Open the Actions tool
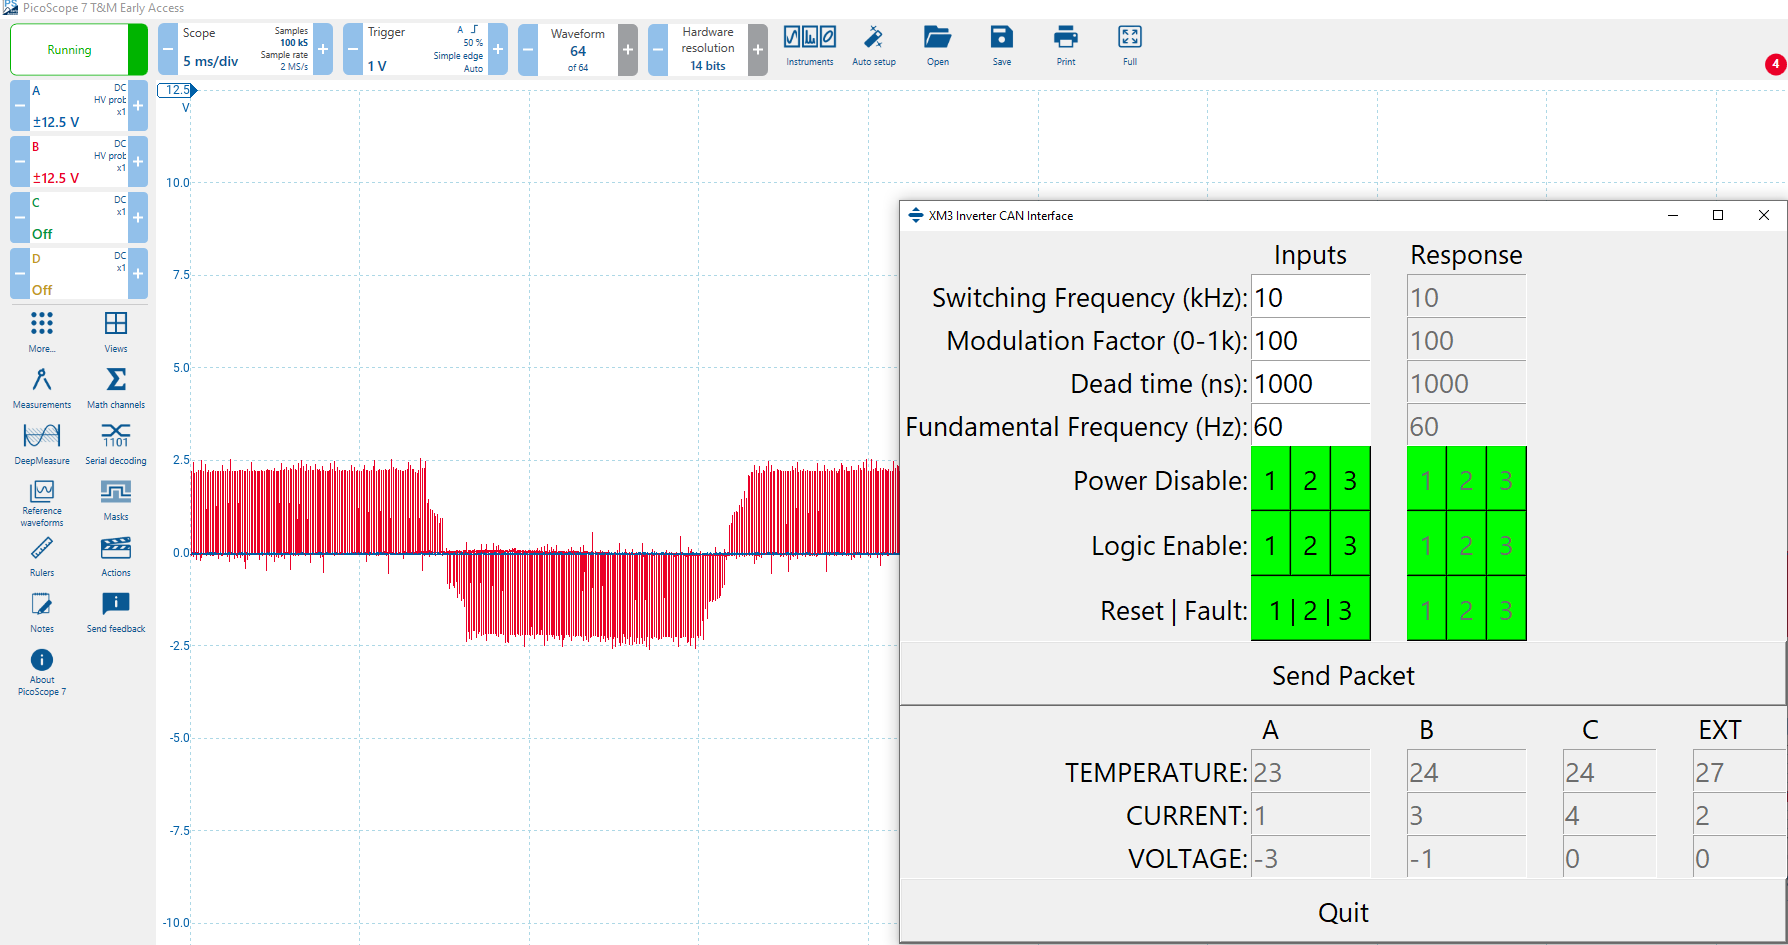 coord(116,556)
